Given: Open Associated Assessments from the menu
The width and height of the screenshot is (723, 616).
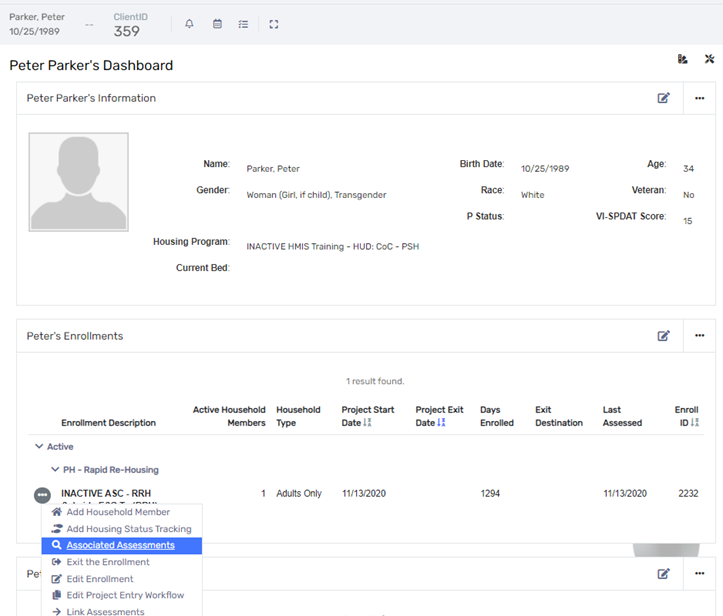Looking at the screenshot, I should 122,545.
